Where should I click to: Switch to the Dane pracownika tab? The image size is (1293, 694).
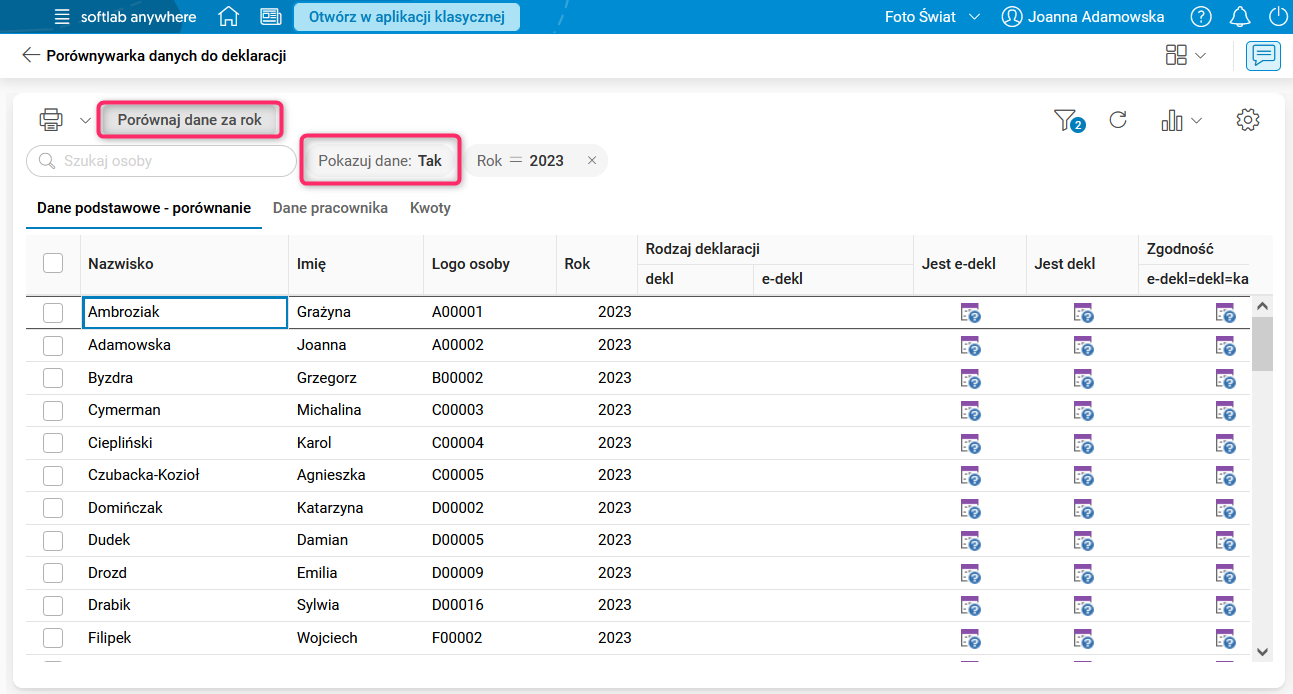[x=330, y=208]
